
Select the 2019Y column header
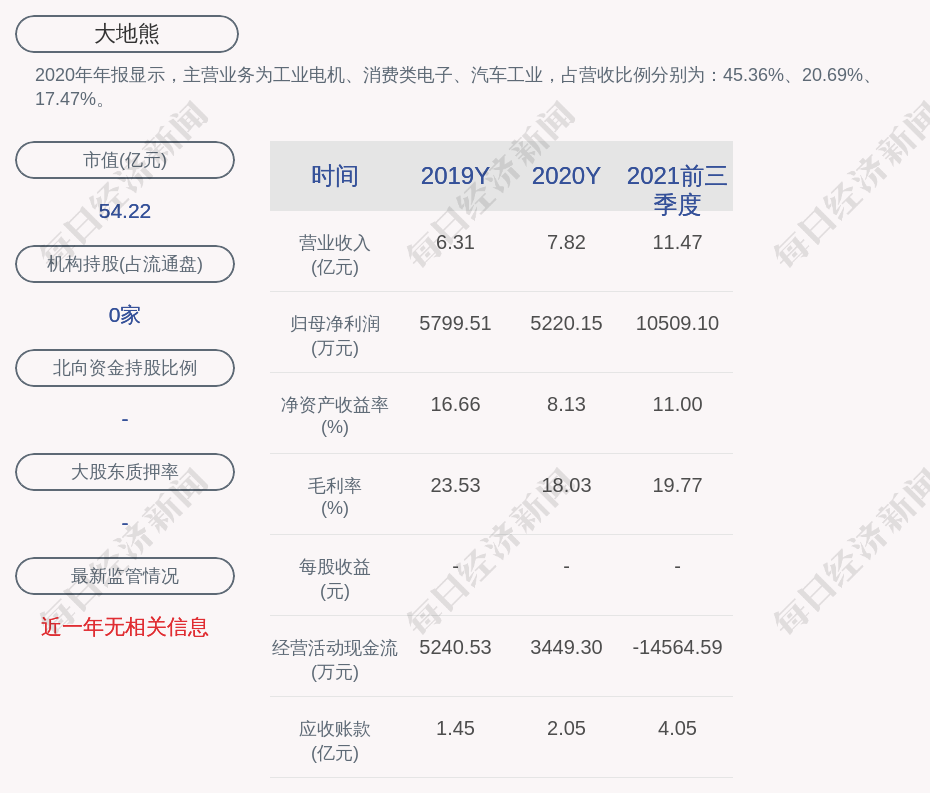[x=455, y=176]
